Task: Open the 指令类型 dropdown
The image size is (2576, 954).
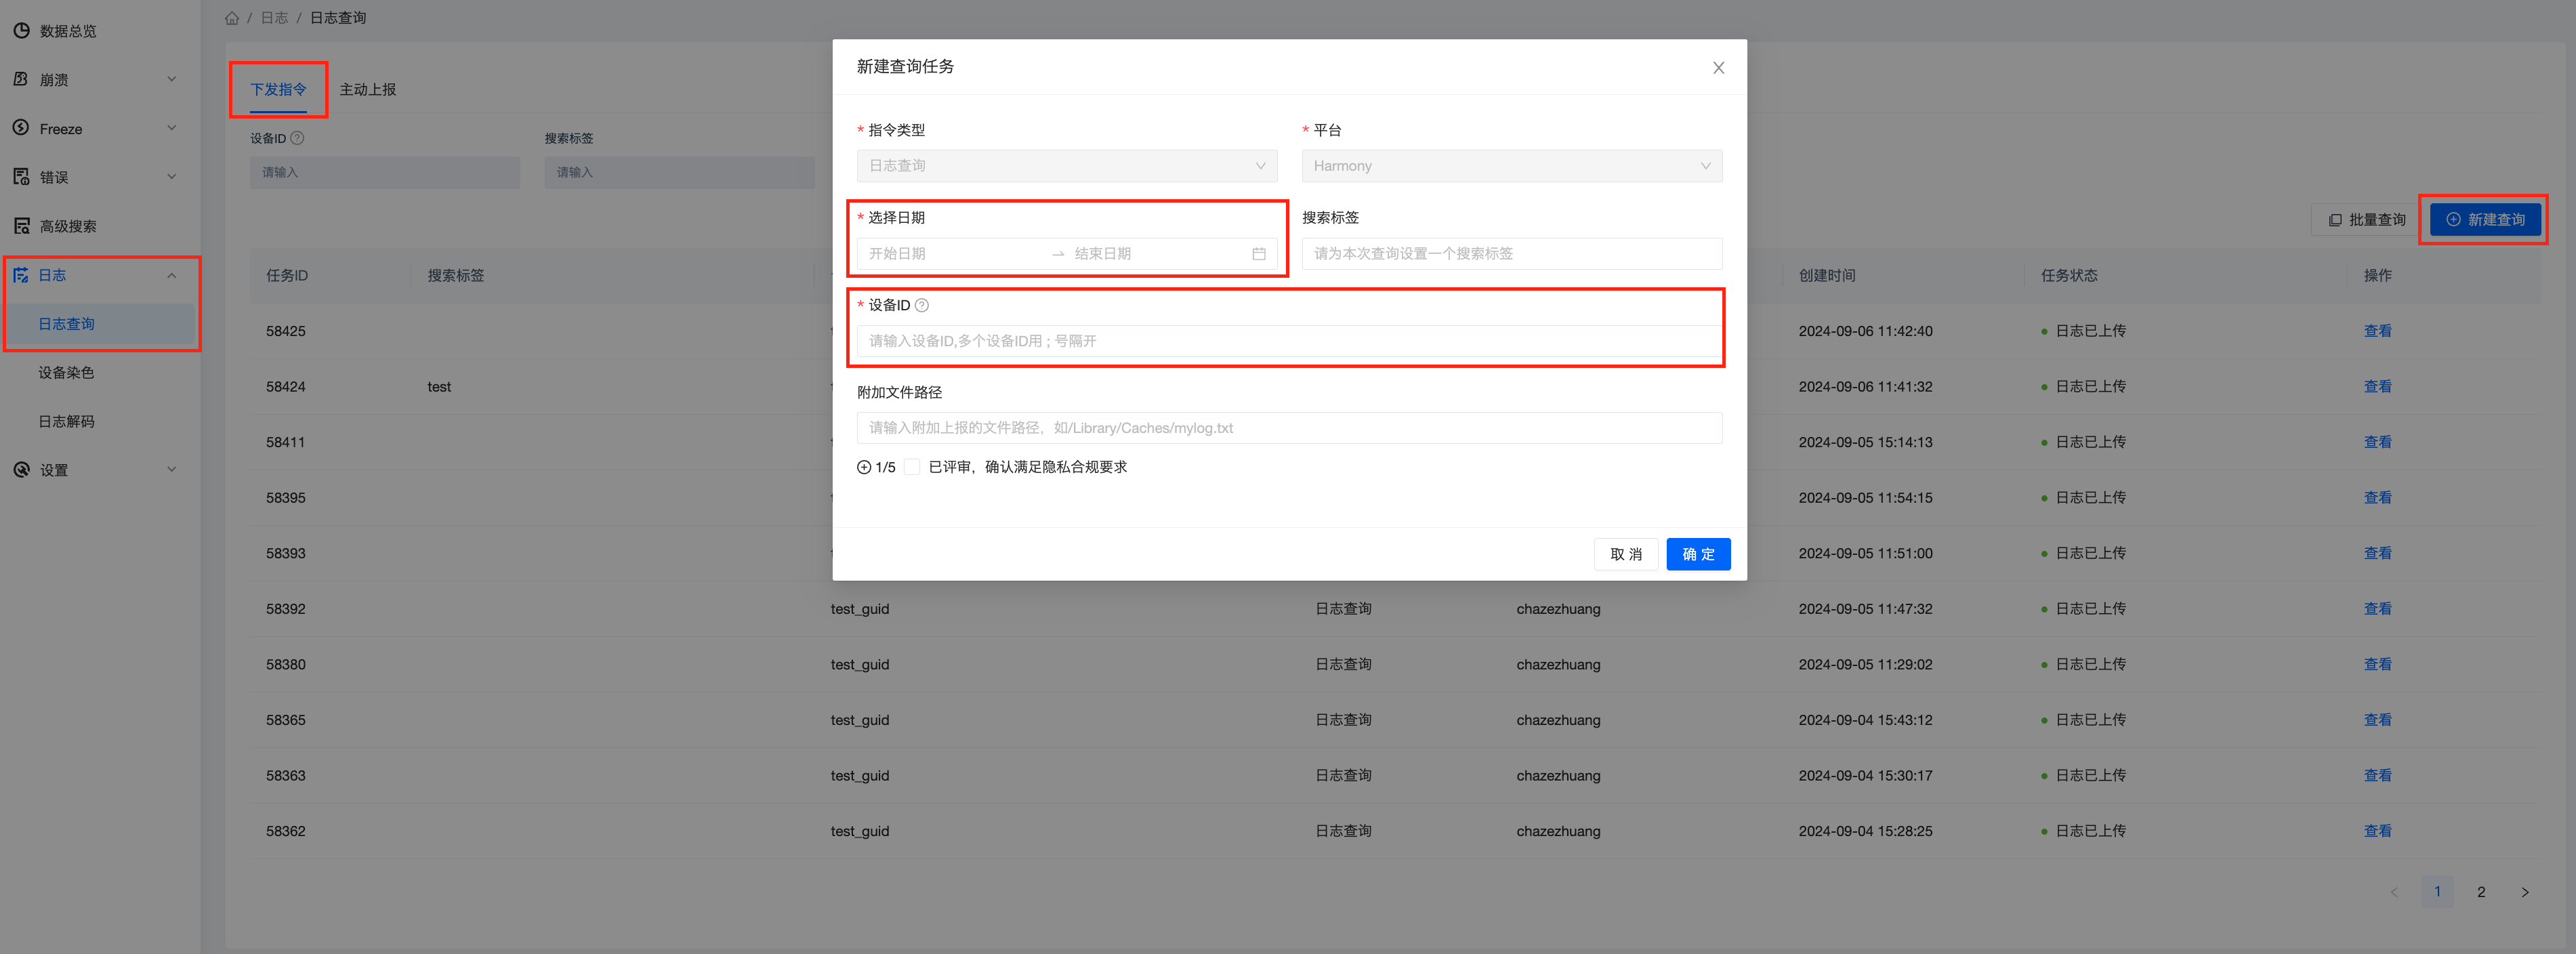Action: click(x=1067, y=166)
